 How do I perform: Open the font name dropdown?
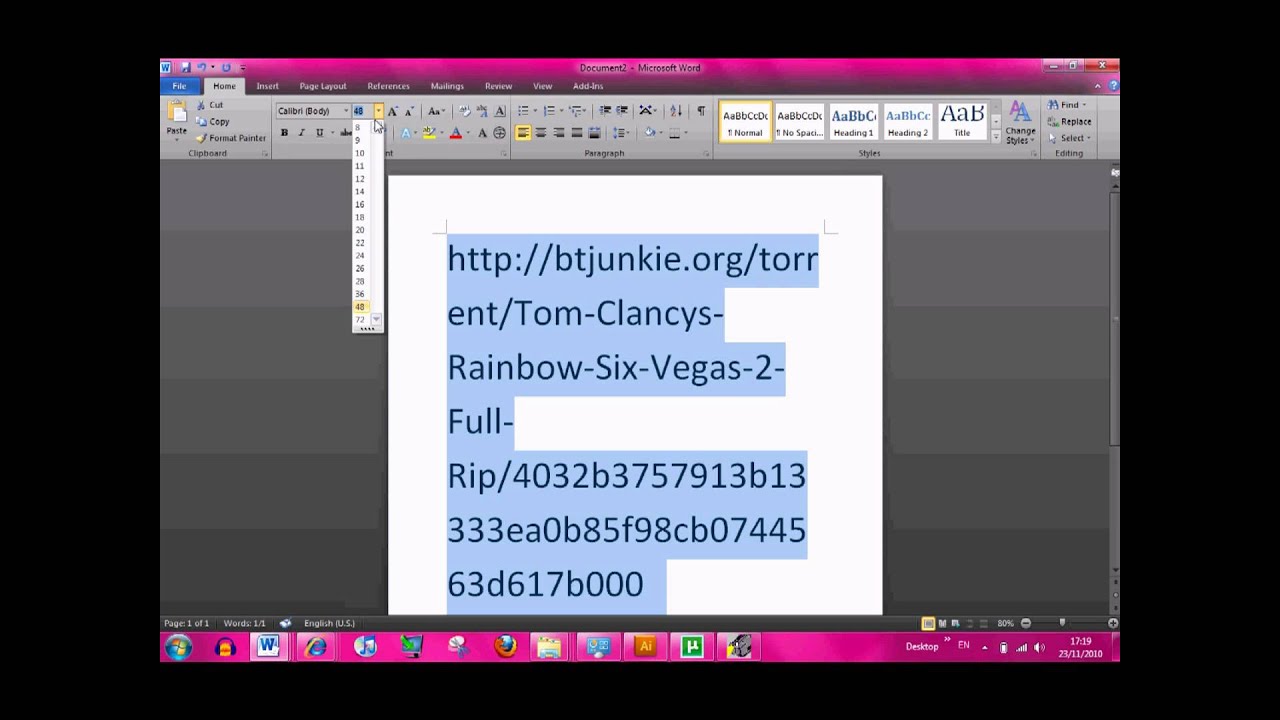click(346, 111)
